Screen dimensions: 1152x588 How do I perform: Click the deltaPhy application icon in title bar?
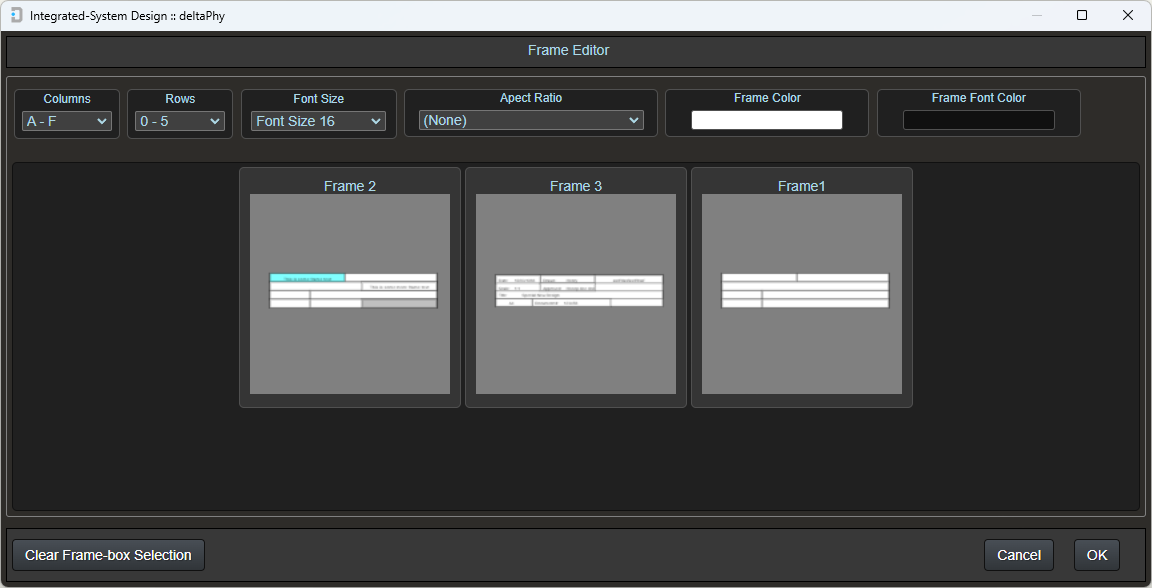tap(14, 15)
